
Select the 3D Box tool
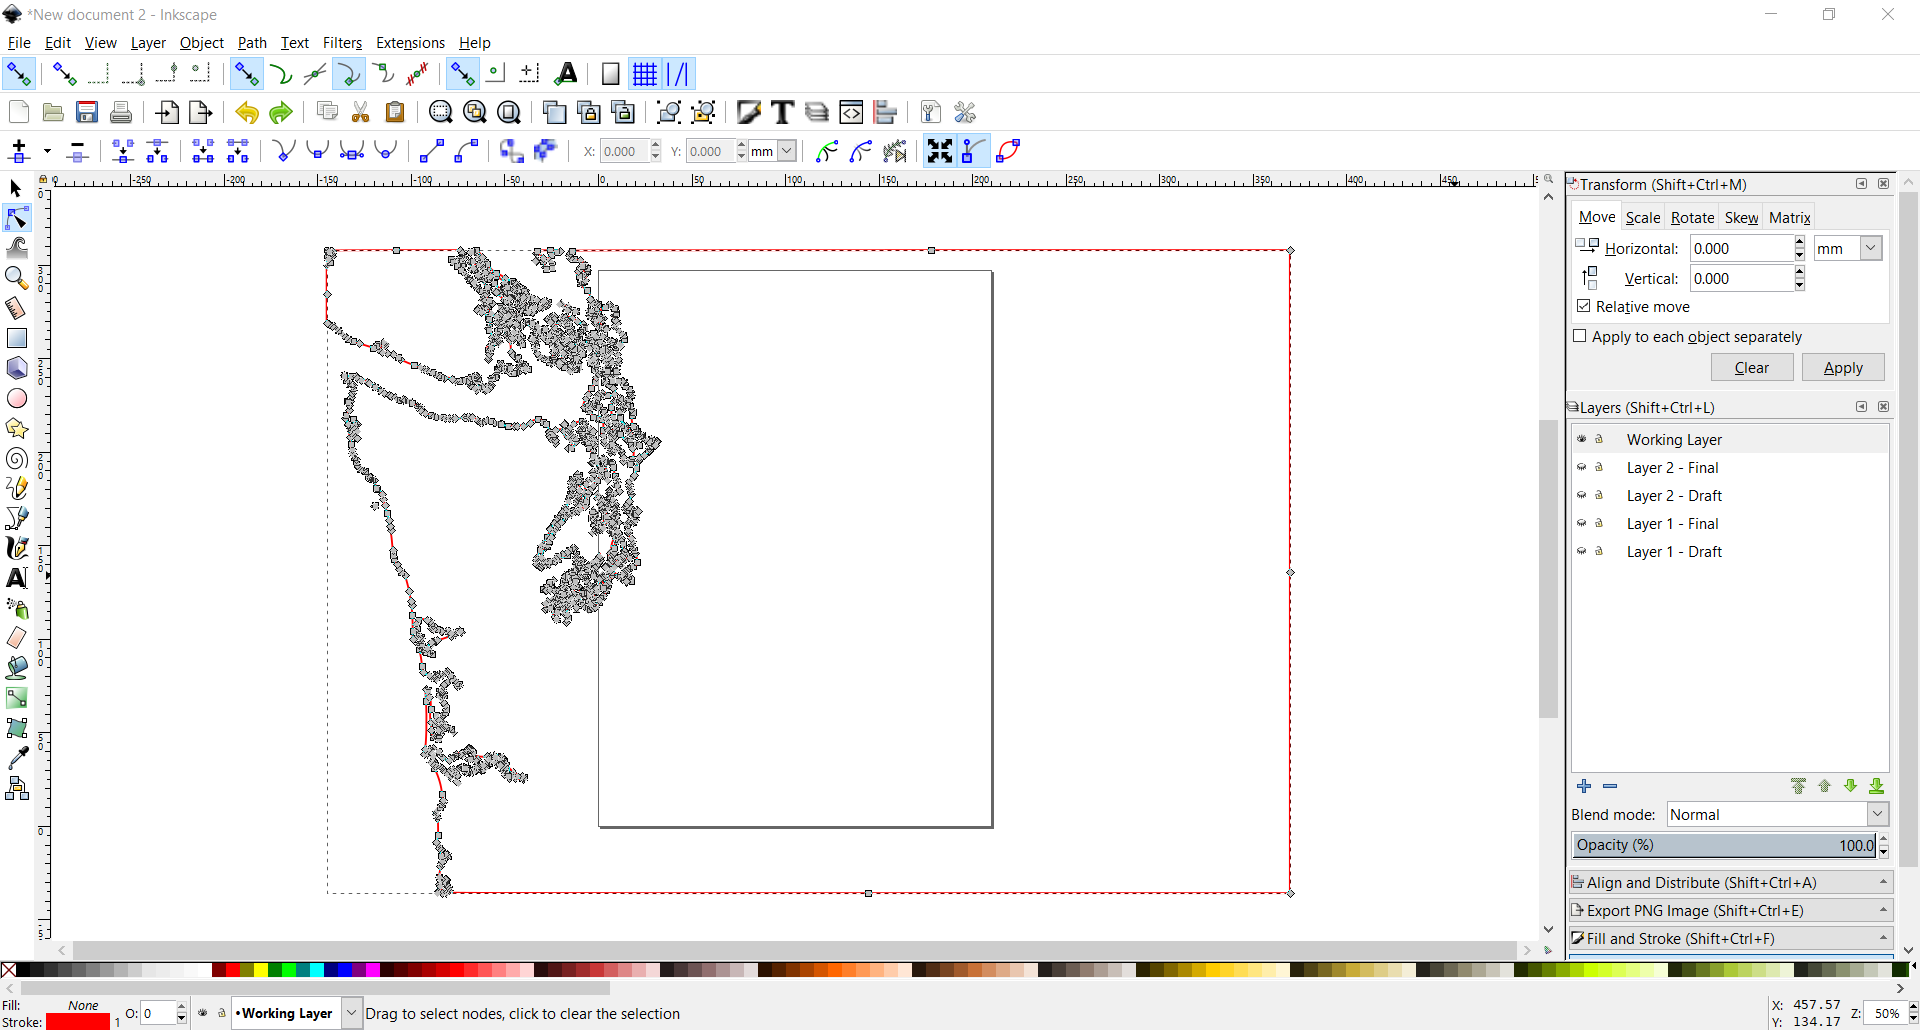[17, 368]
